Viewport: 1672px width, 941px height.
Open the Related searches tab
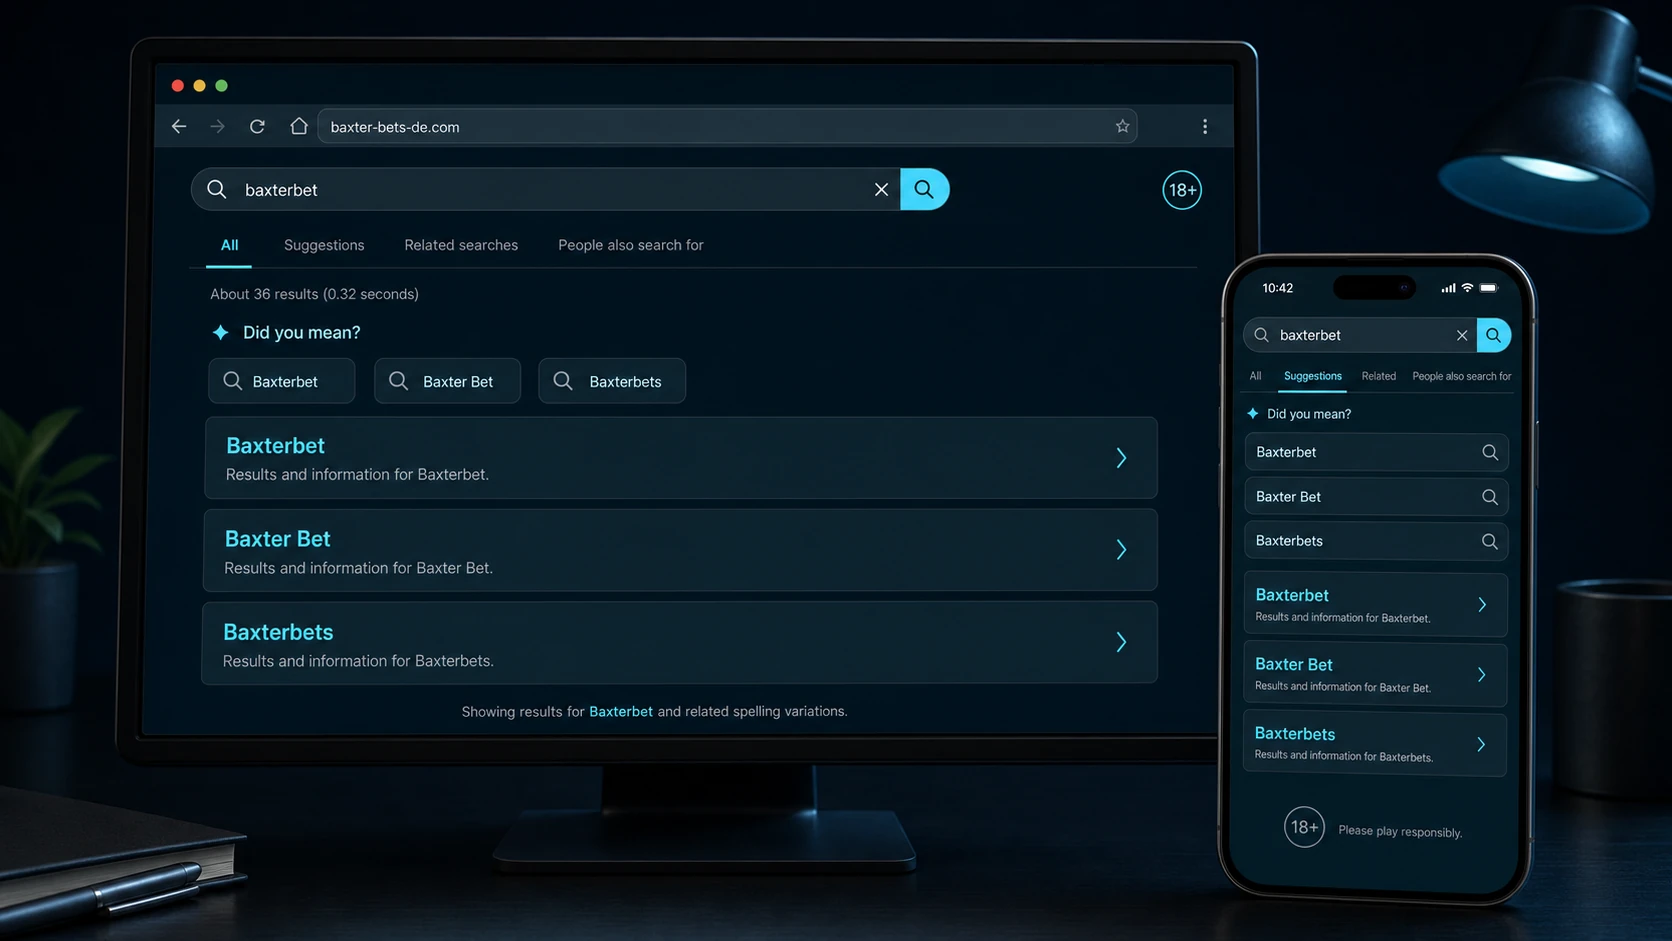tap(461, 245)
